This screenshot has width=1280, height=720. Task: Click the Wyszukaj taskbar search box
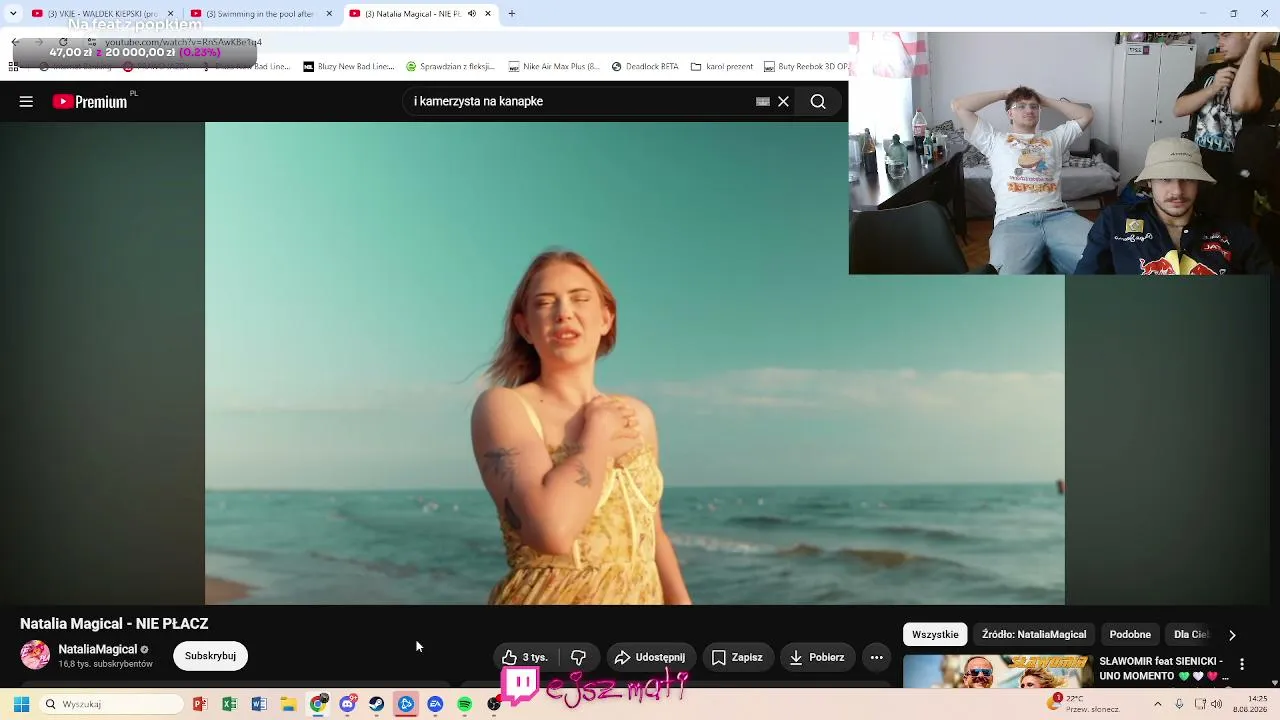[113, 704]
